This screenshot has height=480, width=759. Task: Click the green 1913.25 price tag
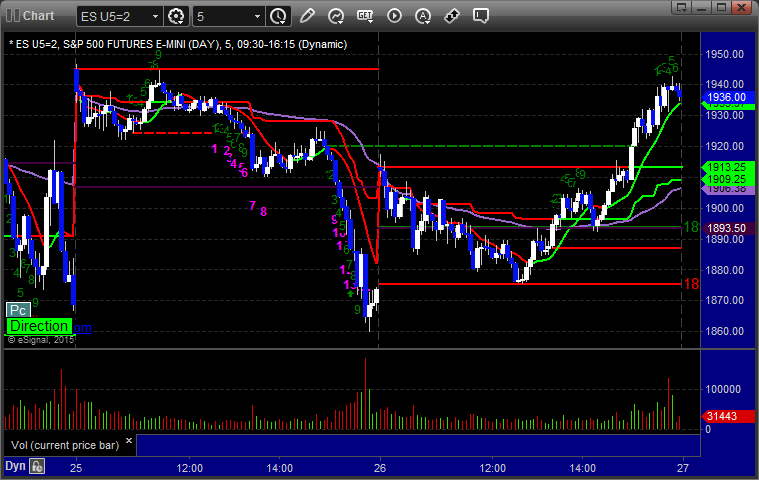(728, 167)
